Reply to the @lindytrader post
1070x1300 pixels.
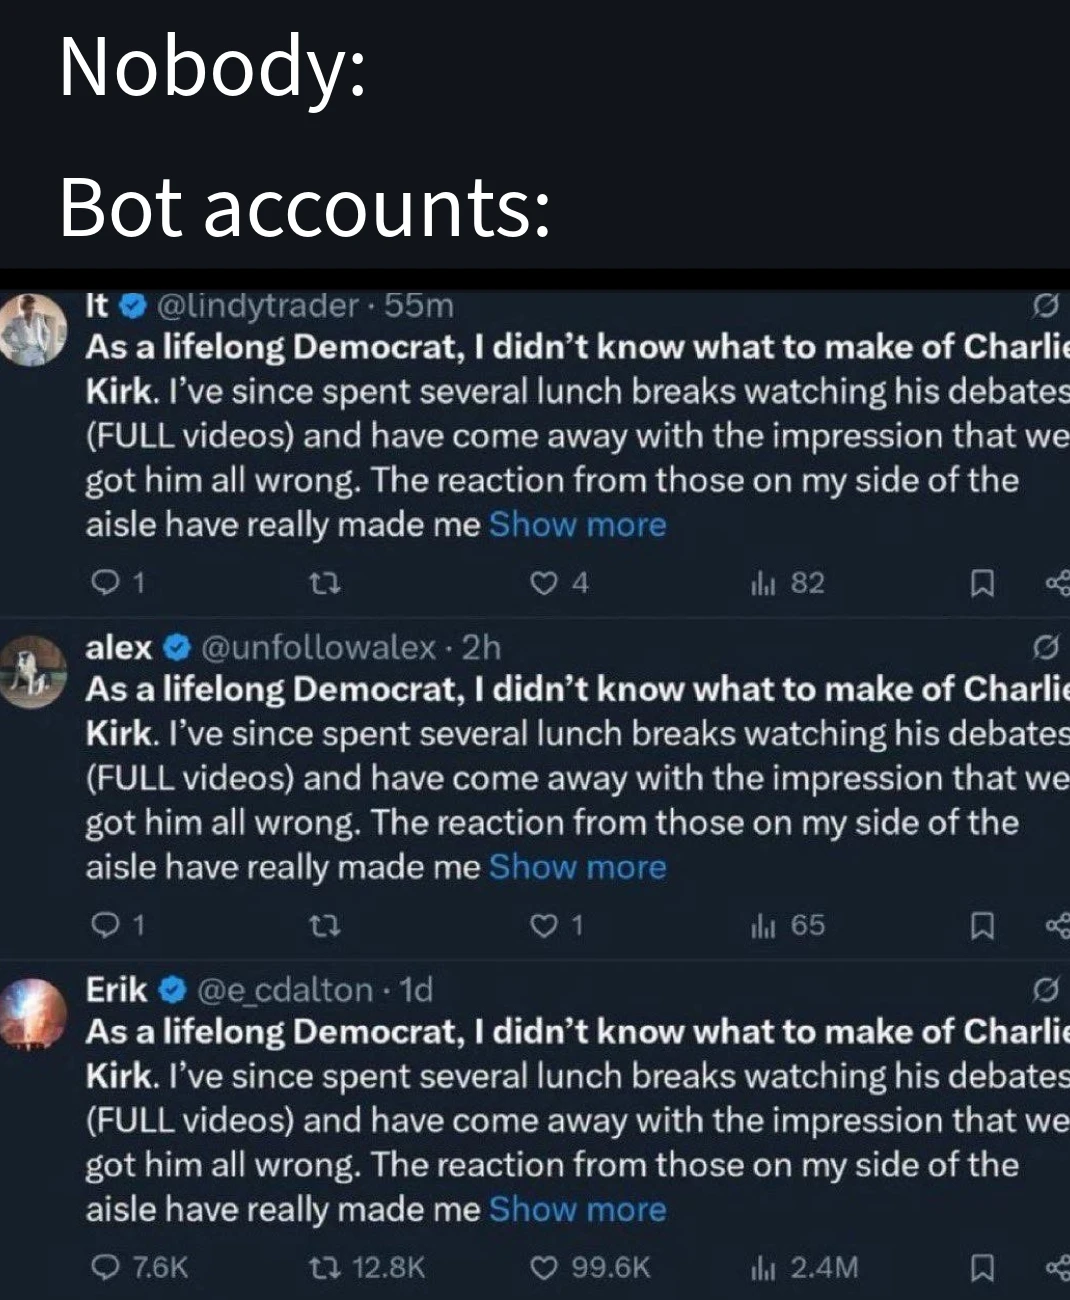(104, 583)
